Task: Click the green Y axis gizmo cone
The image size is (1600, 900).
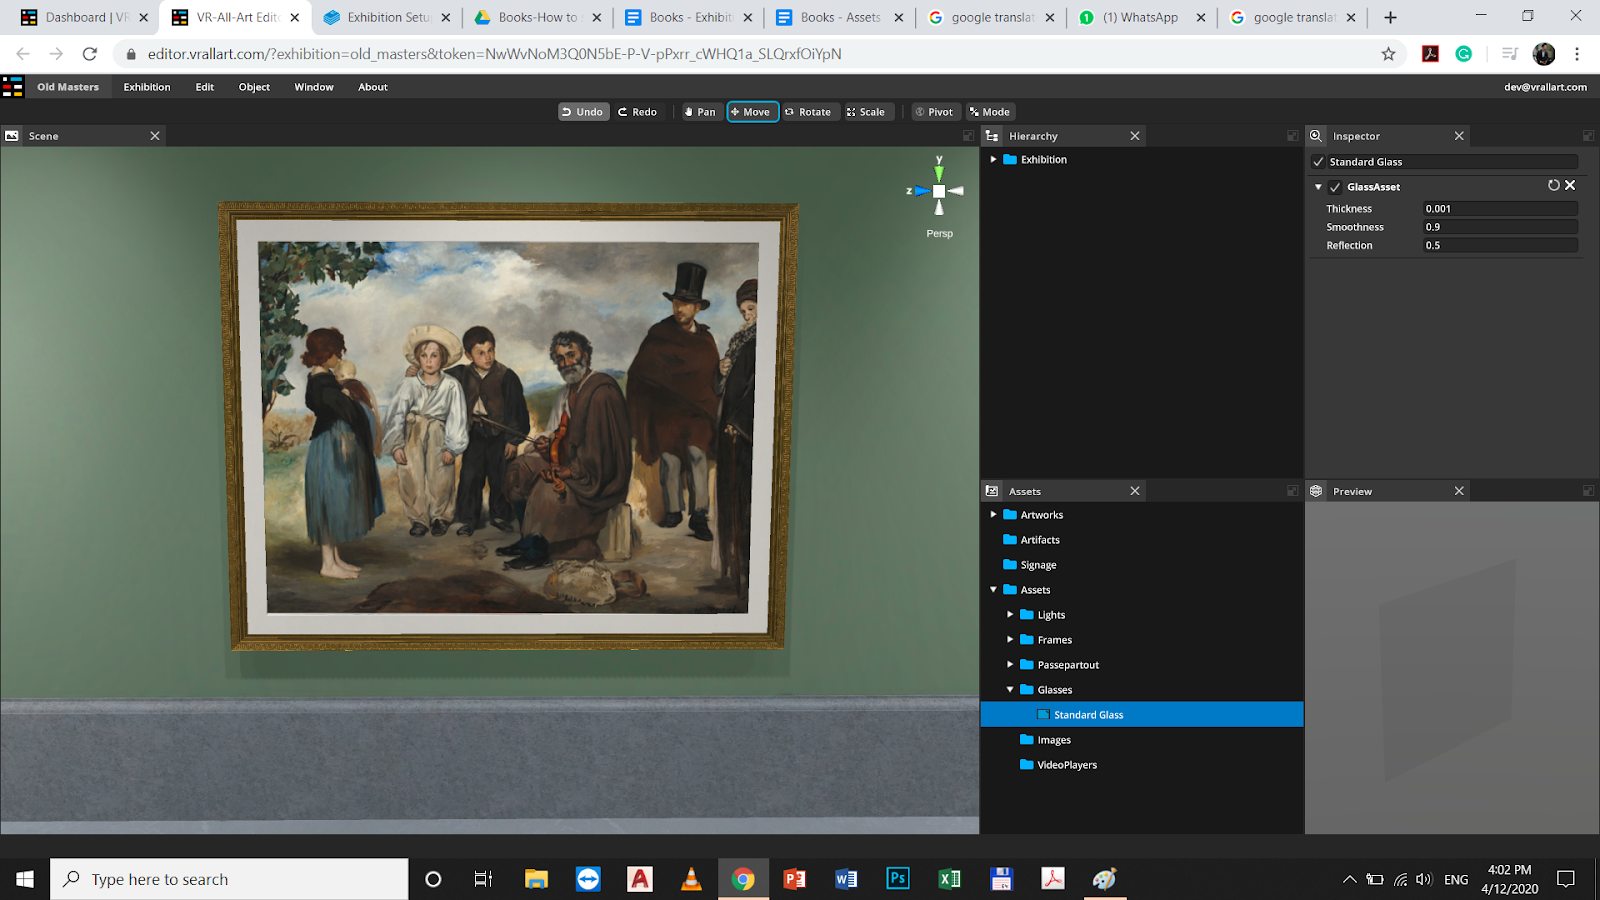Action: coord(939,173)
